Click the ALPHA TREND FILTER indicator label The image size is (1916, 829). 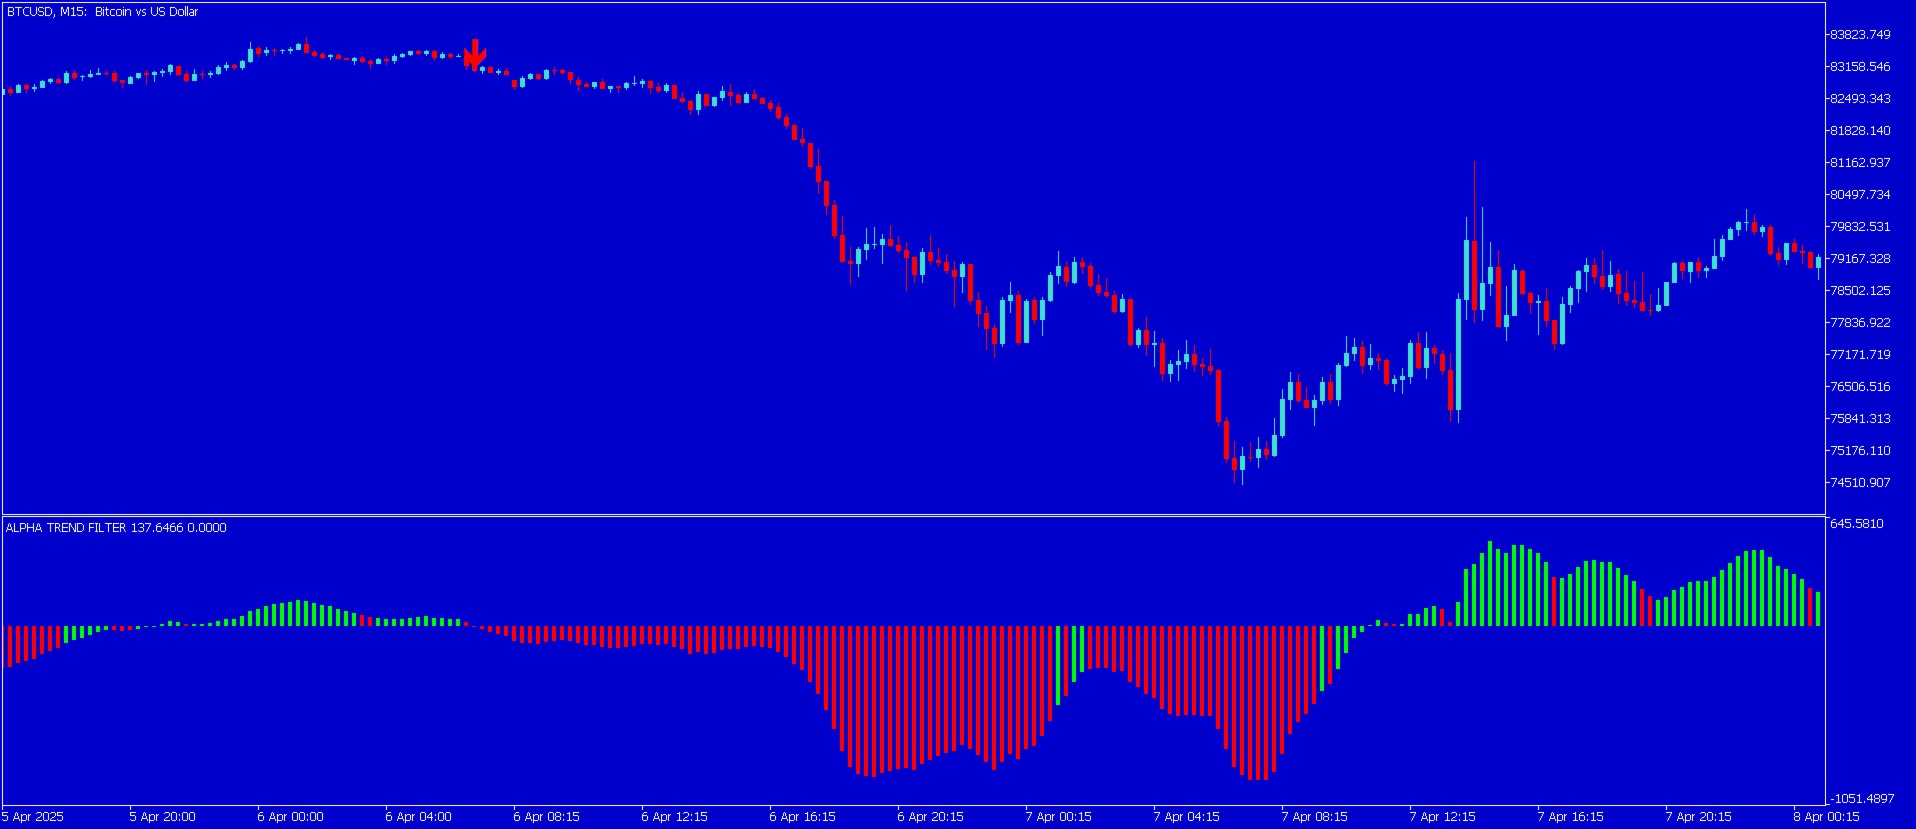[x=116, y=528]
